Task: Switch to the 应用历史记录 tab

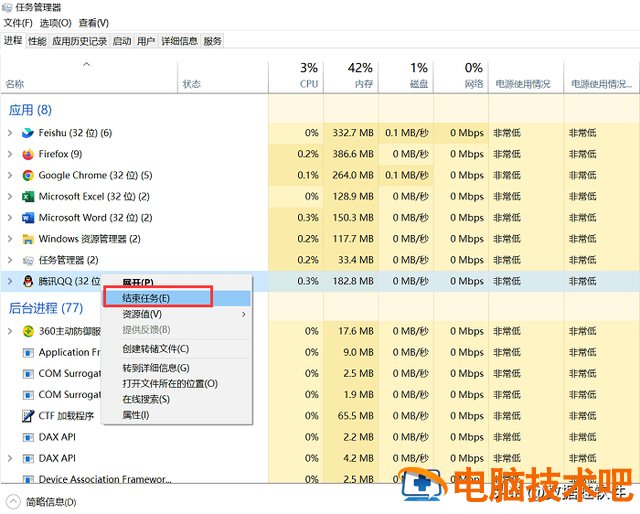Action: (80, 41)
